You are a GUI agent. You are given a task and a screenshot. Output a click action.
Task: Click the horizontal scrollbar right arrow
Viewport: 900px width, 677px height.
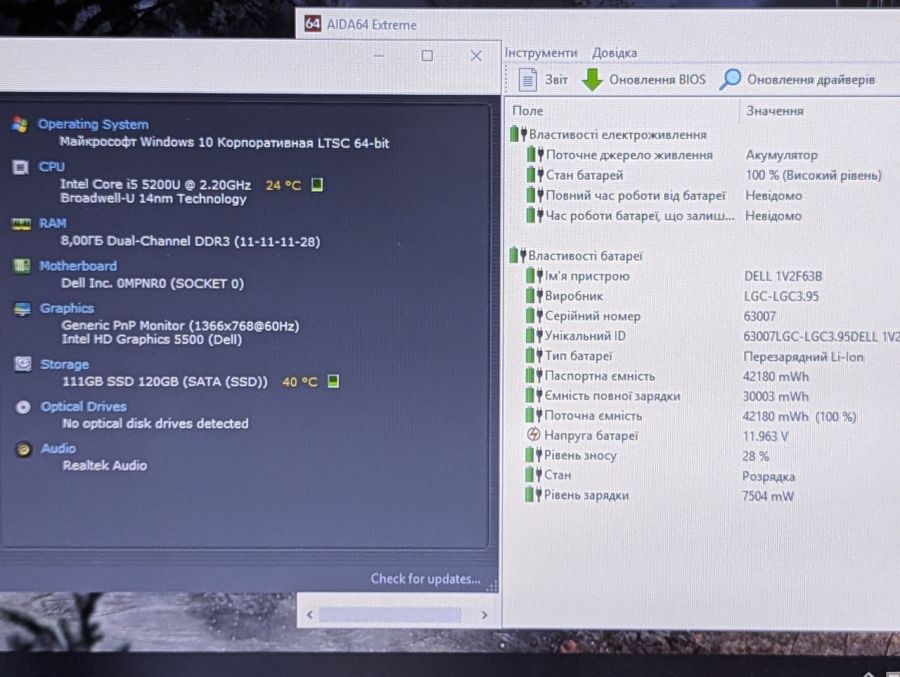click(484, 615)
